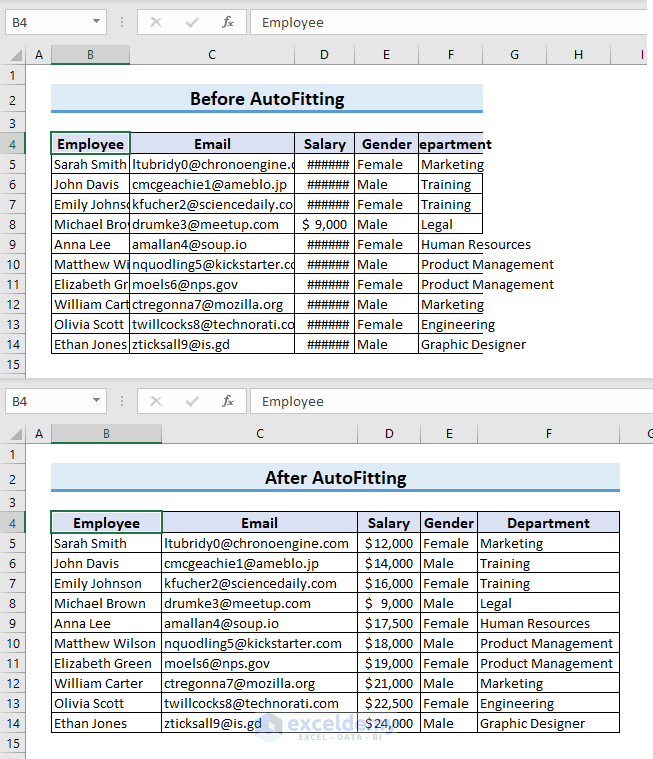Click 'Olivia Scott' cell in Before AutoFitting table
The height and width of the screenshot is (759, 653).
91,325
